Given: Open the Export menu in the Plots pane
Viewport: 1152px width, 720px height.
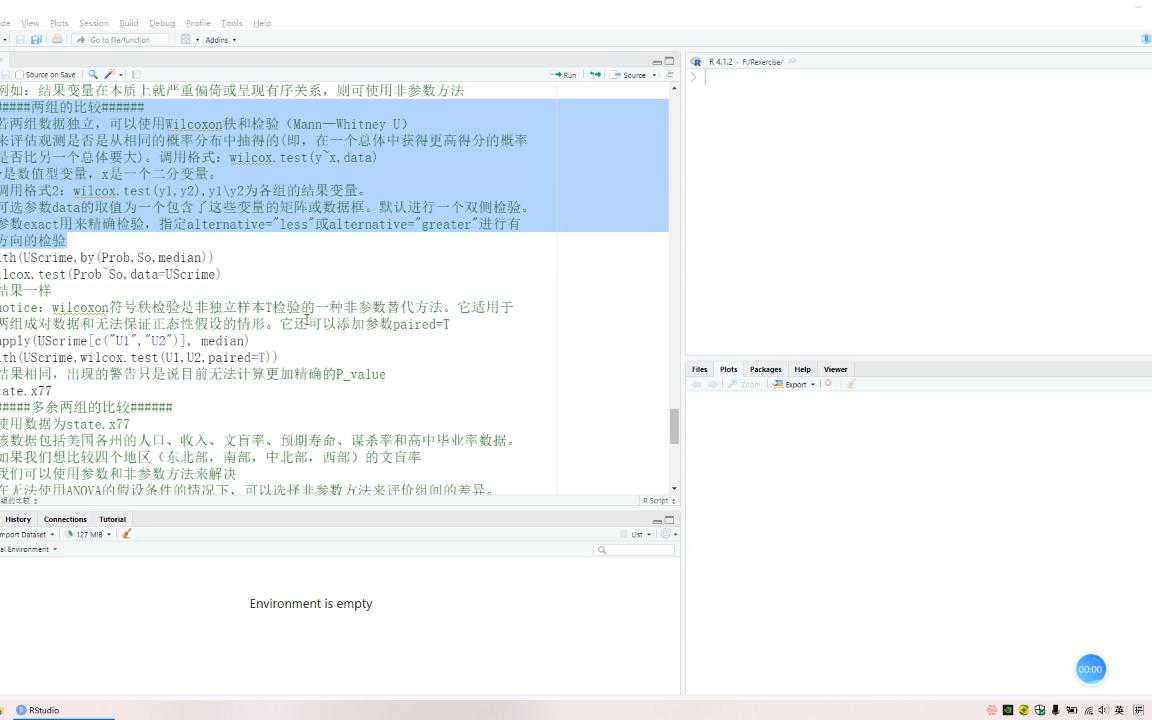Looking at the screenshot, I should 794,384.
